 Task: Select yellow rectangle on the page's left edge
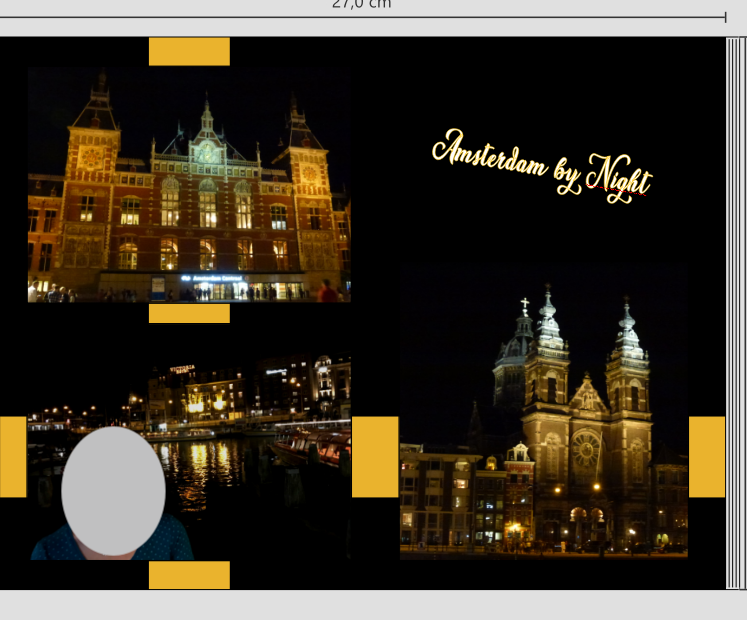tap(13, 457)
